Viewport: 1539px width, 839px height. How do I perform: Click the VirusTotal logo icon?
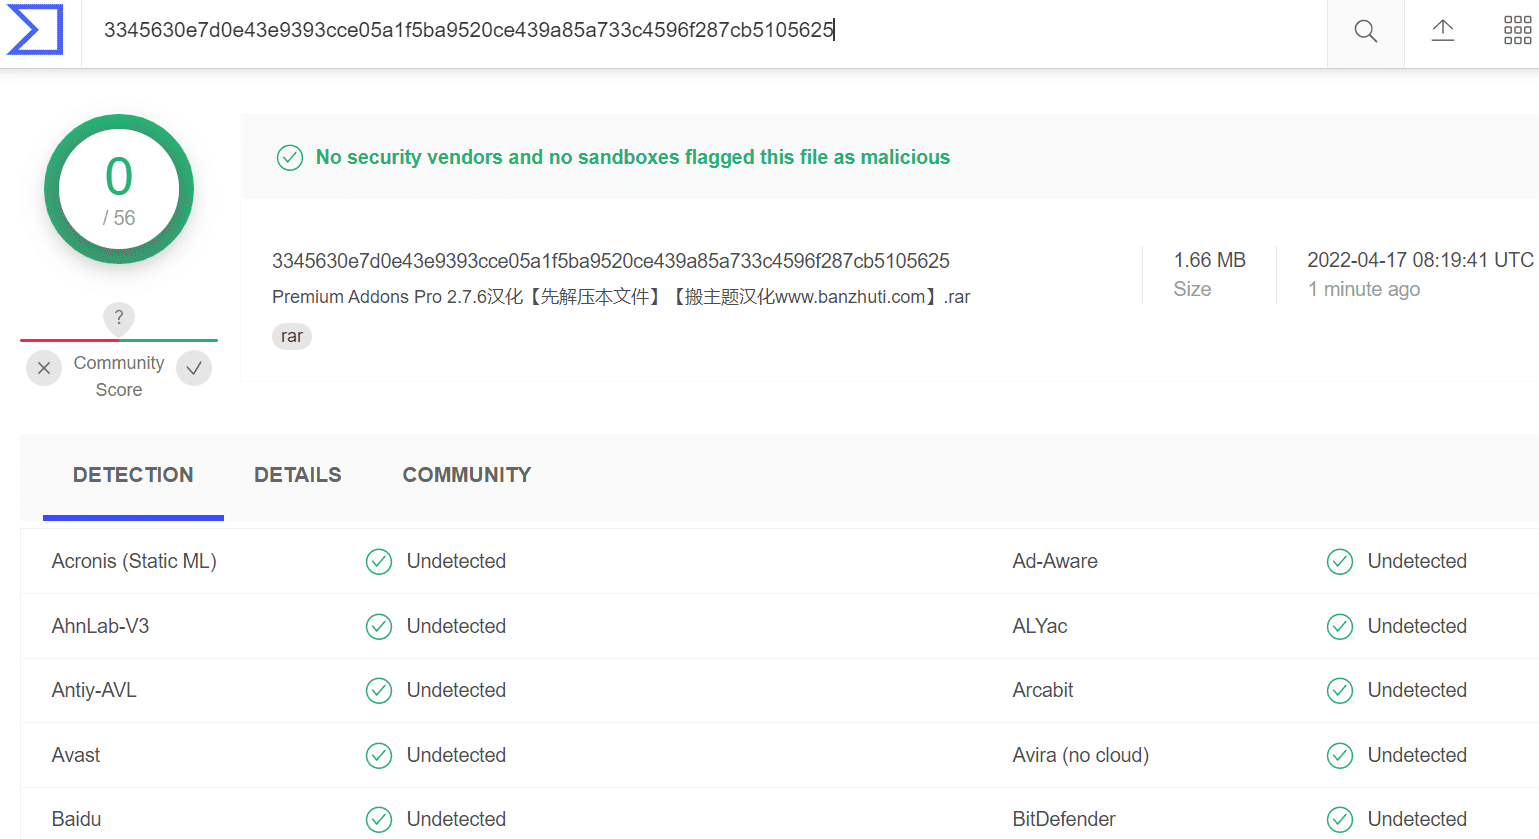(35, 30)
